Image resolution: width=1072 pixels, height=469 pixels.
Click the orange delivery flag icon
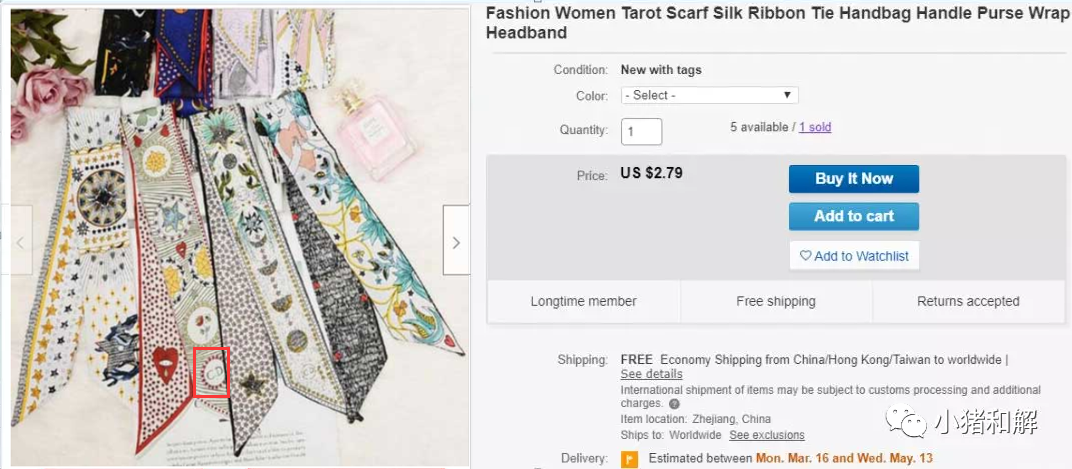pyautogui.click(x=629, y=459)
